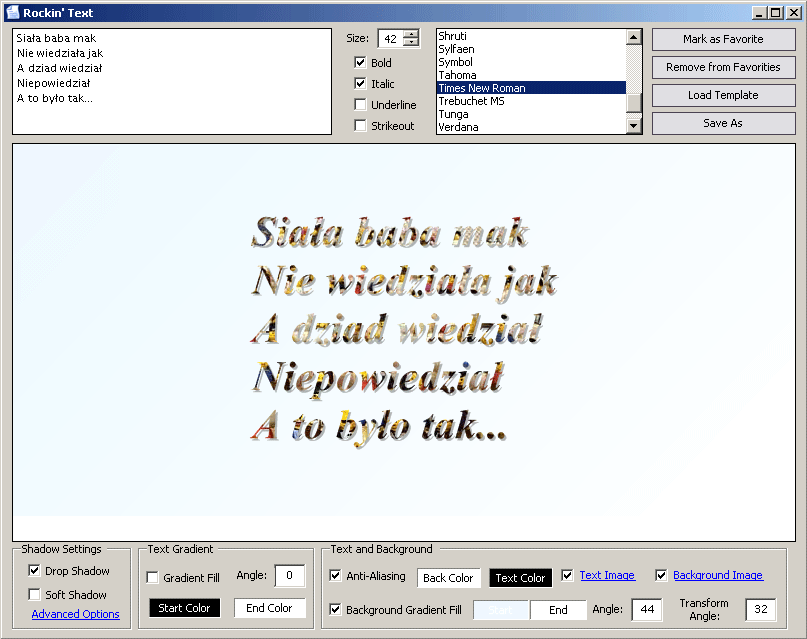Disable Bold formatting

click(x=359, y=62)
